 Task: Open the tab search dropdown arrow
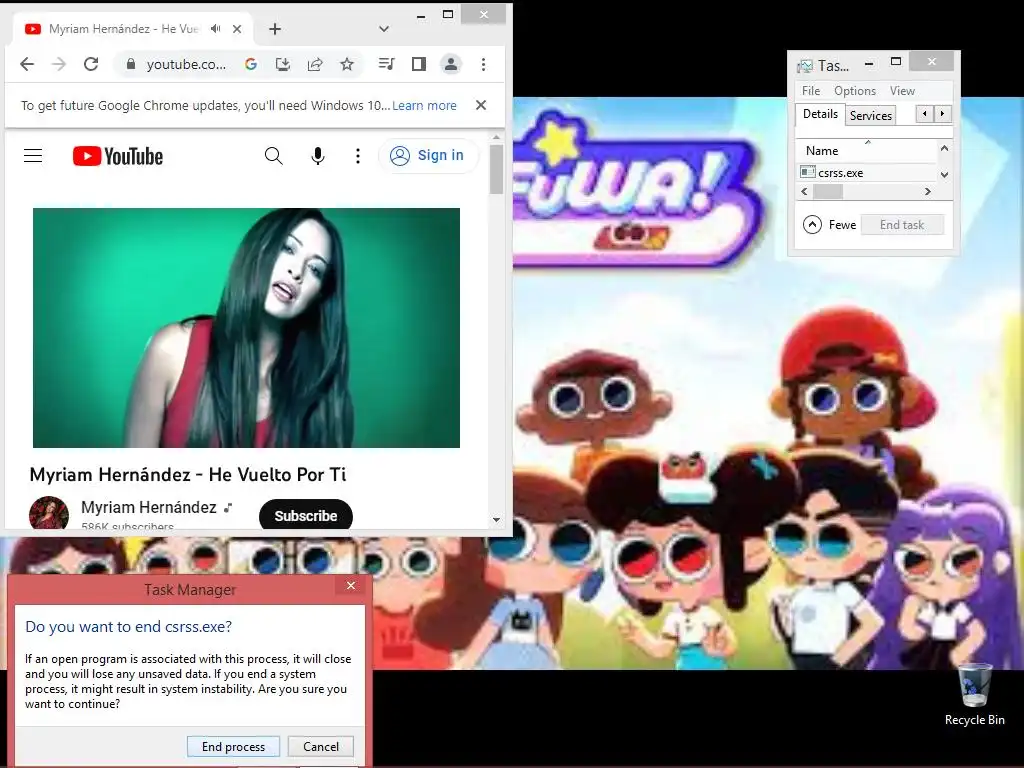[x=384, y=29]
